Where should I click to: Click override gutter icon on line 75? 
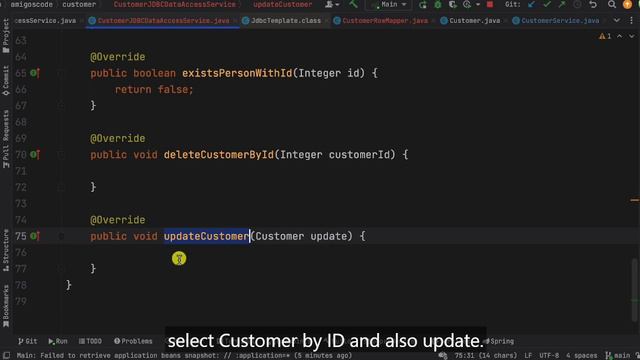[35, 236]
